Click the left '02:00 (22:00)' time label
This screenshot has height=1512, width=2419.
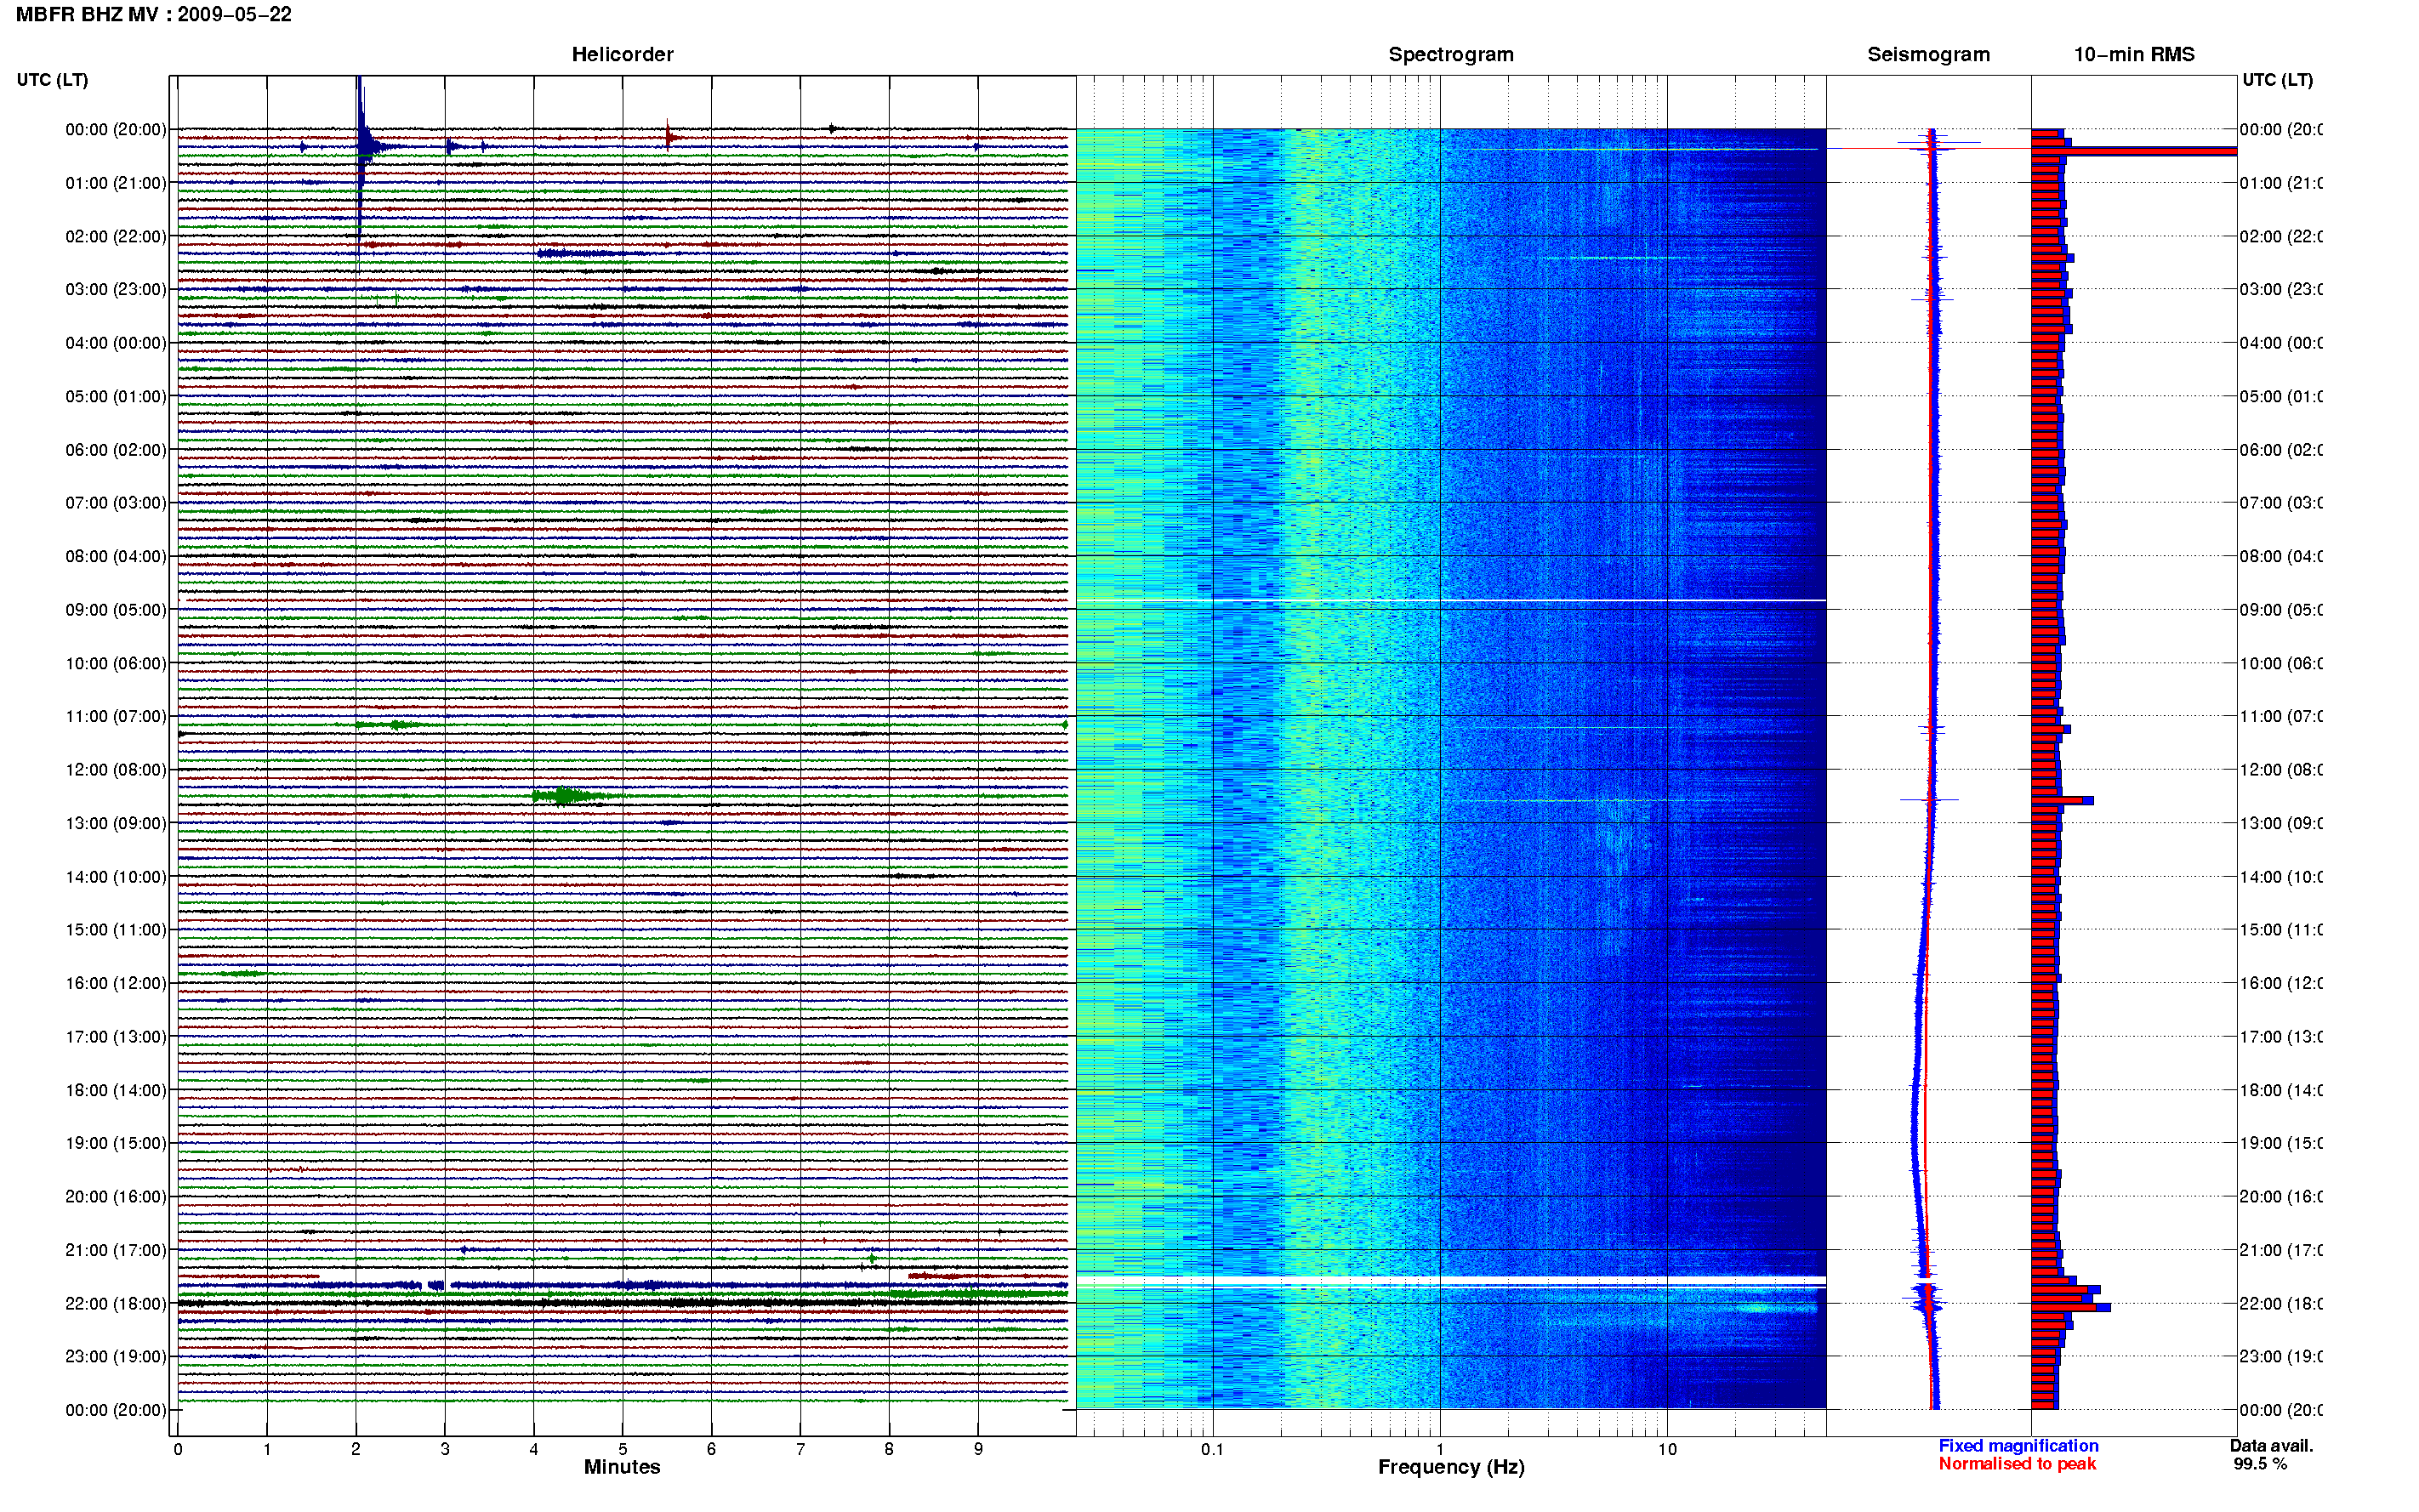[x=116, y=236]
